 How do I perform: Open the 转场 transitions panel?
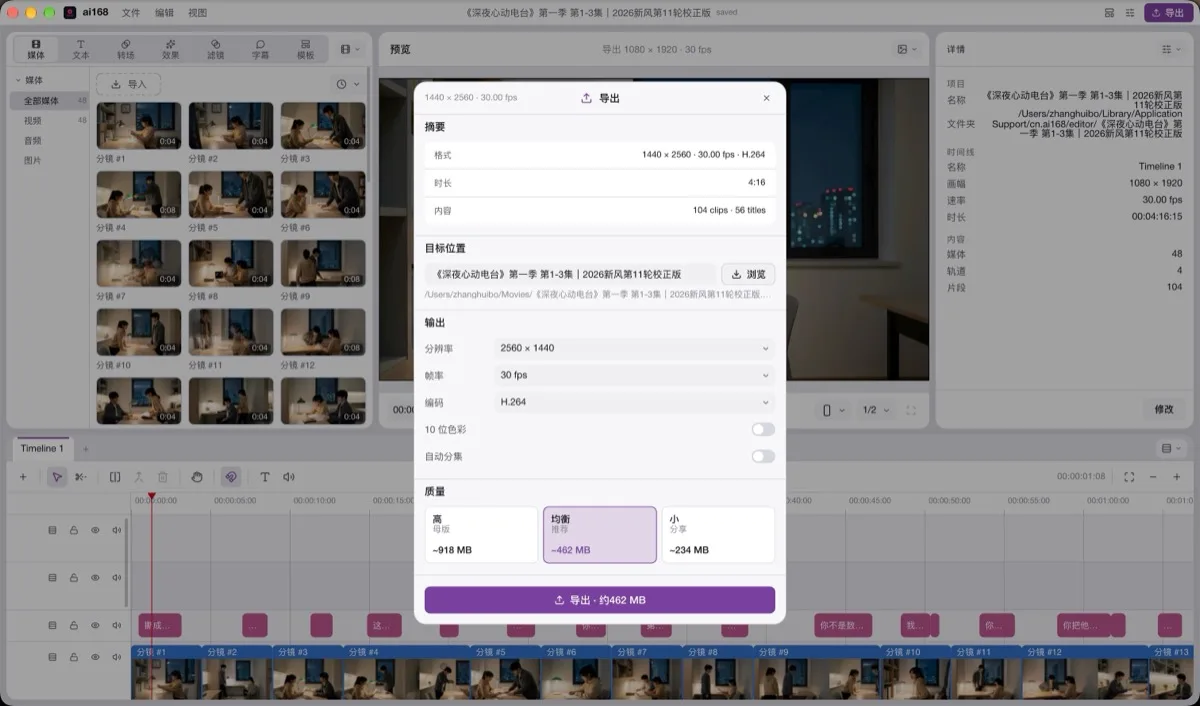126,49
